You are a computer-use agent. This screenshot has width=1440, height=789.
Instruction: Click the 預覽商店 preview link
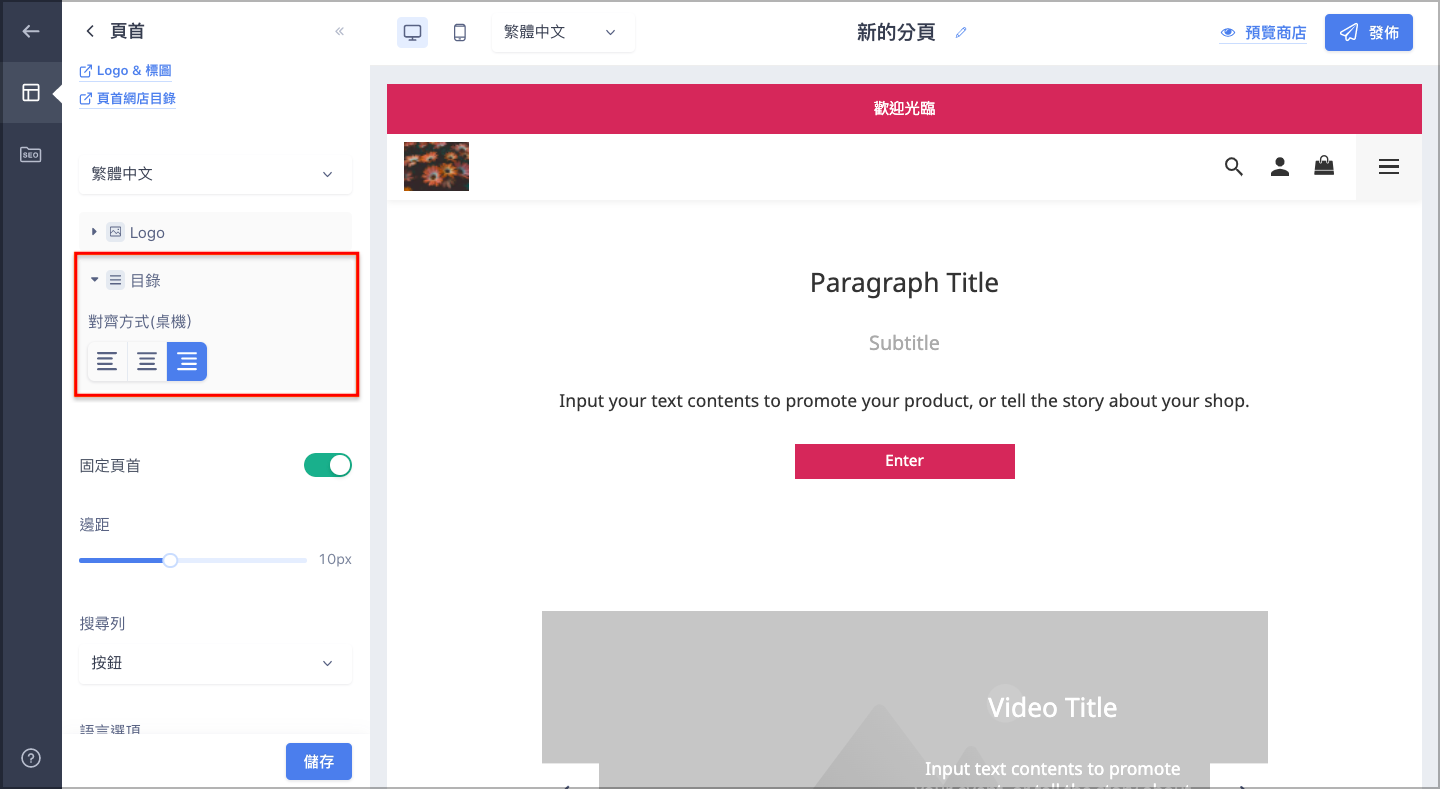(x=1263, y=33)
